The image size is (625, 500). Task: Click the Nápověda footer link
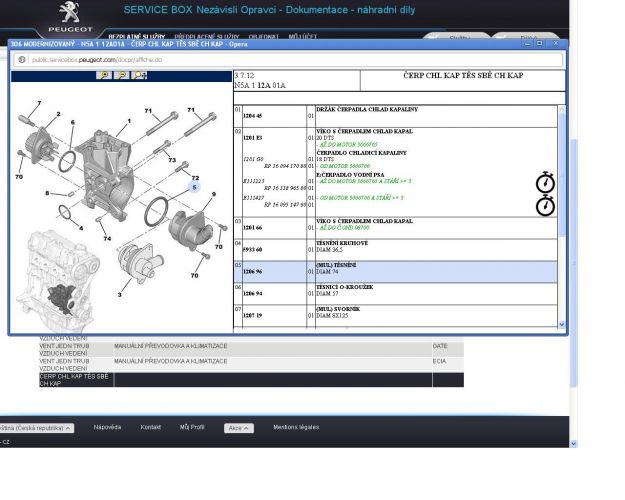[107, 427]
